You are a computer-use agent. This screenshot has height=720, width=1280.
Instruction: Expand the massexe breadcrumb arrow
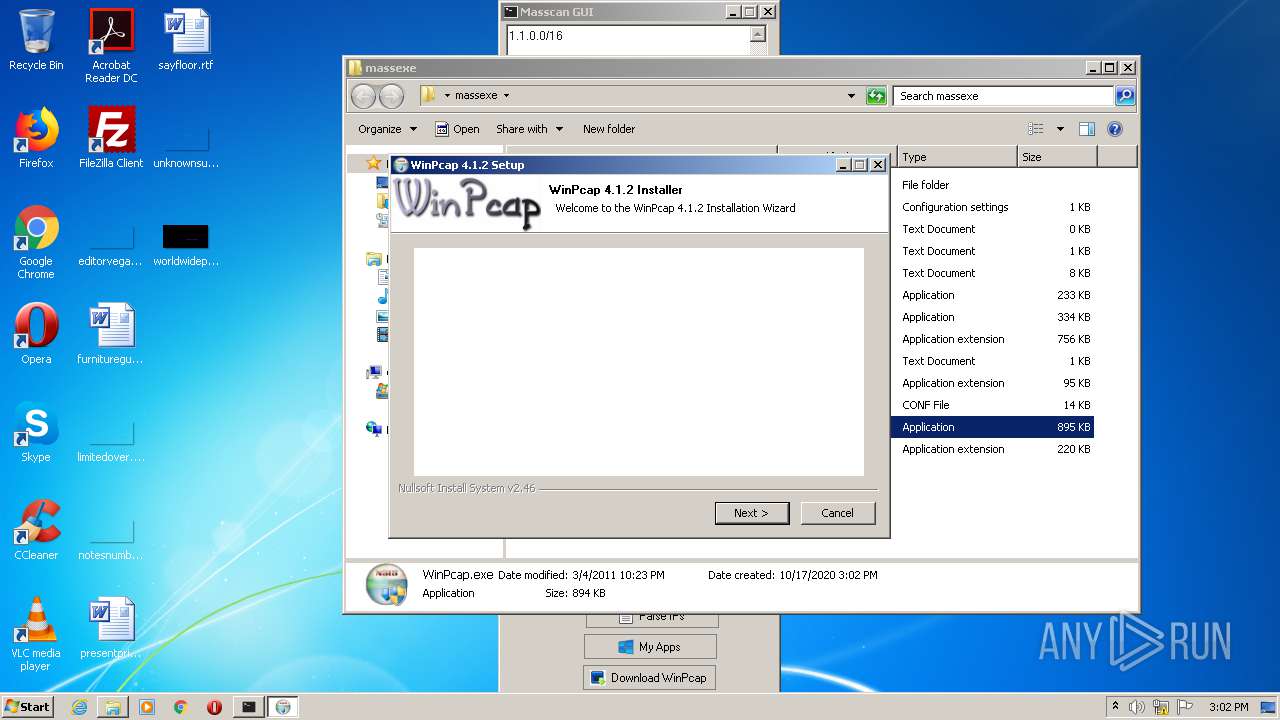(x=506, y=96)
